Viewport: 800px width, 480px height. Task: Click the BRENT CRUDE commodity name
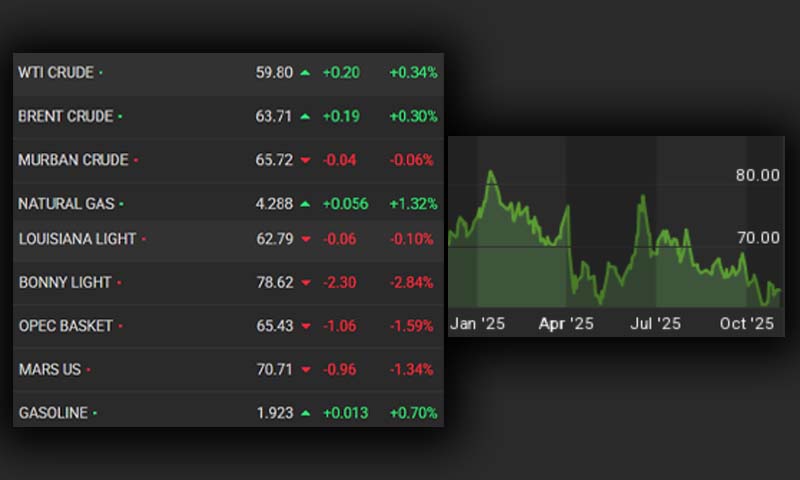point(65,116)
